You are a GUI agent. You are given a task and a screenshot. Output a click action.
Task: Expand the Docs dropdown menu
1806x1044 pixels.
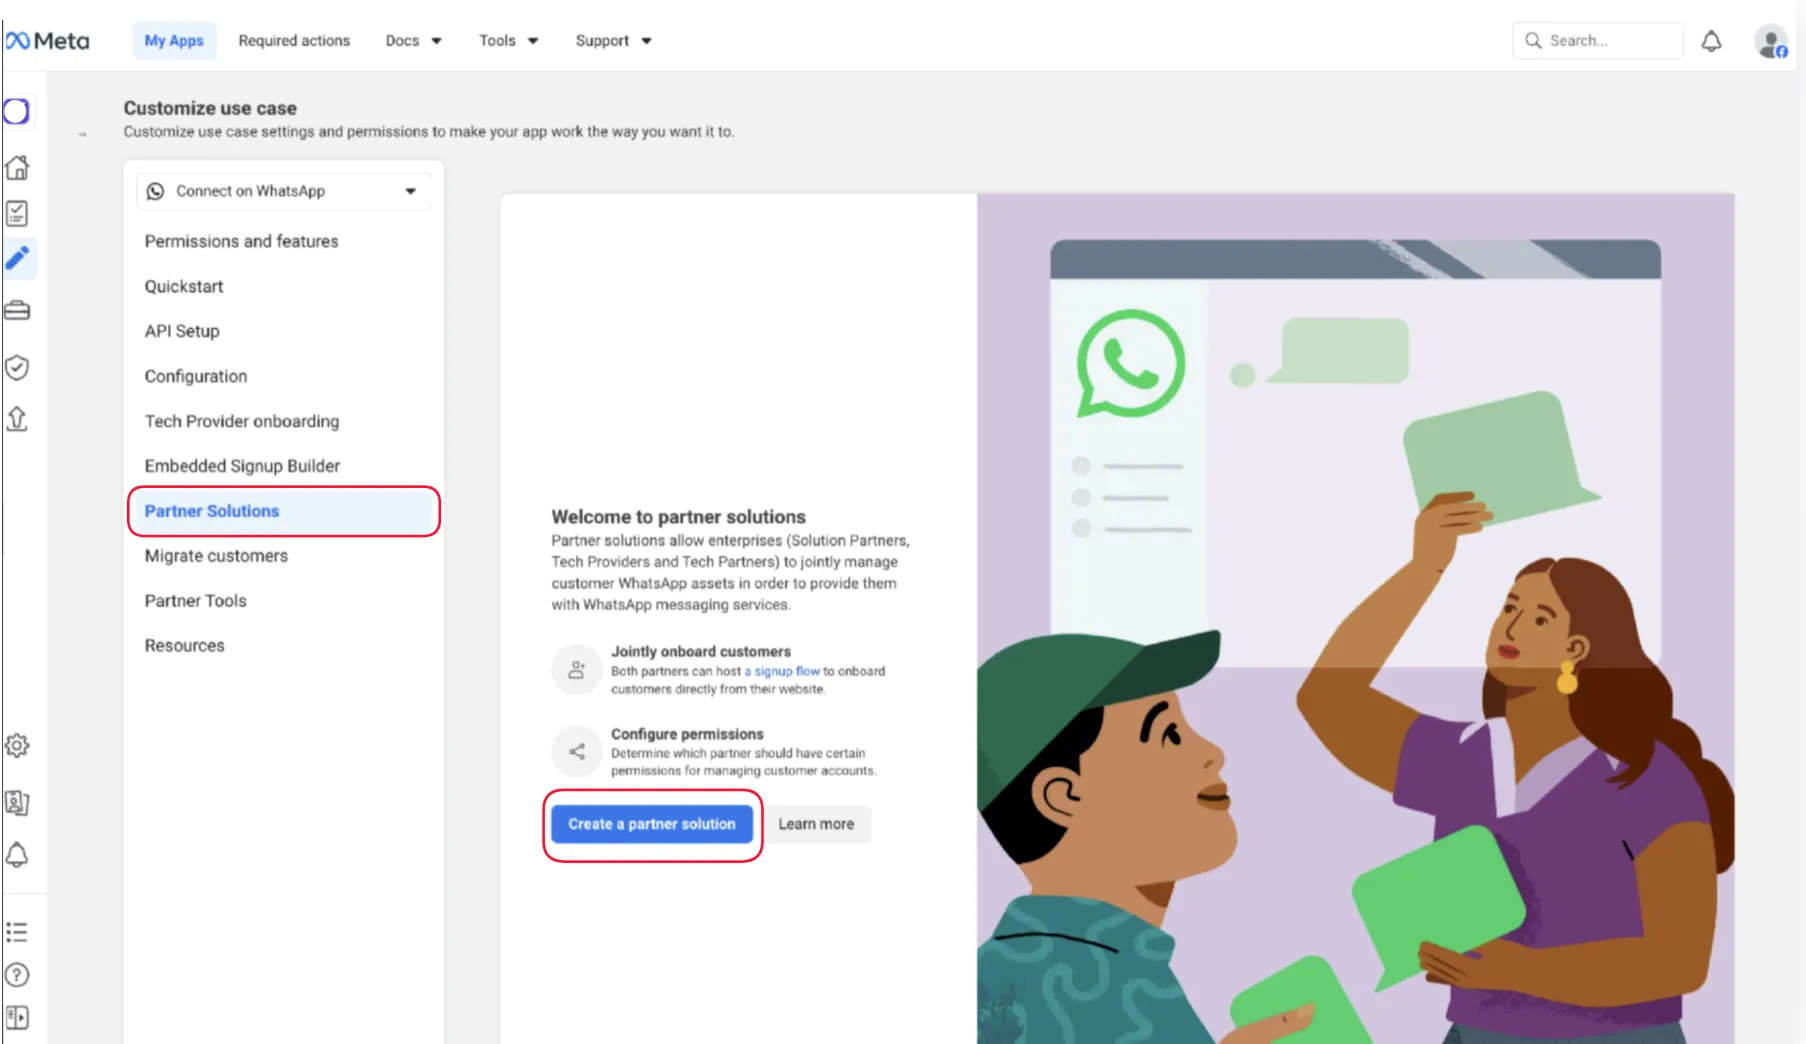[x=414, y=41]
